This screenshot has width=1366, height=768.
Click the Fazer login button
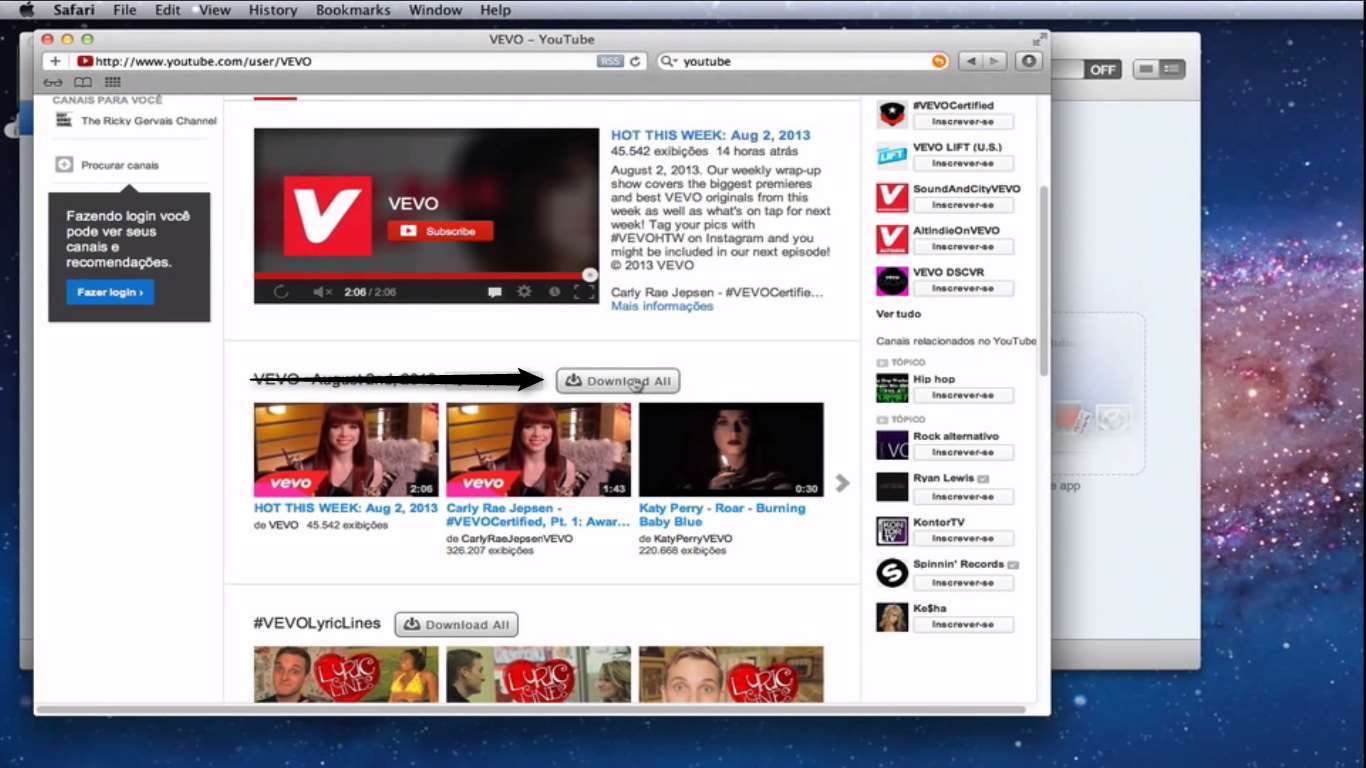(x=110, y=292)
